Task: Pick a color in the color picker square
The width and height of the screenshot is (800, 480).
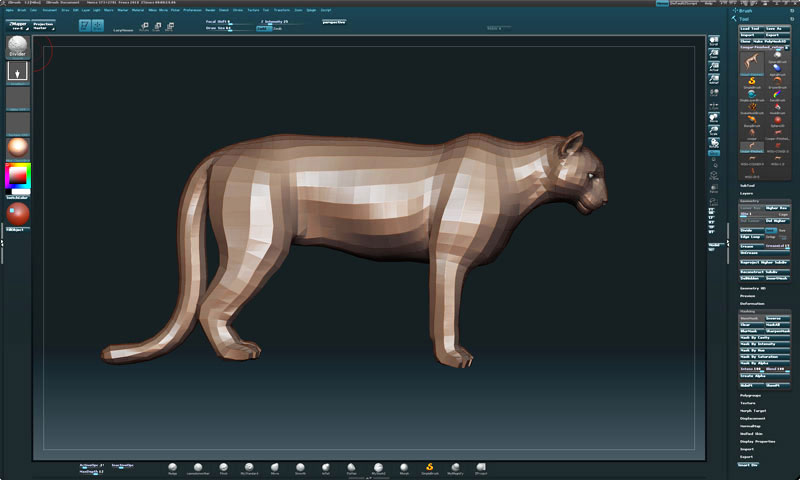Action: (17, 176)
